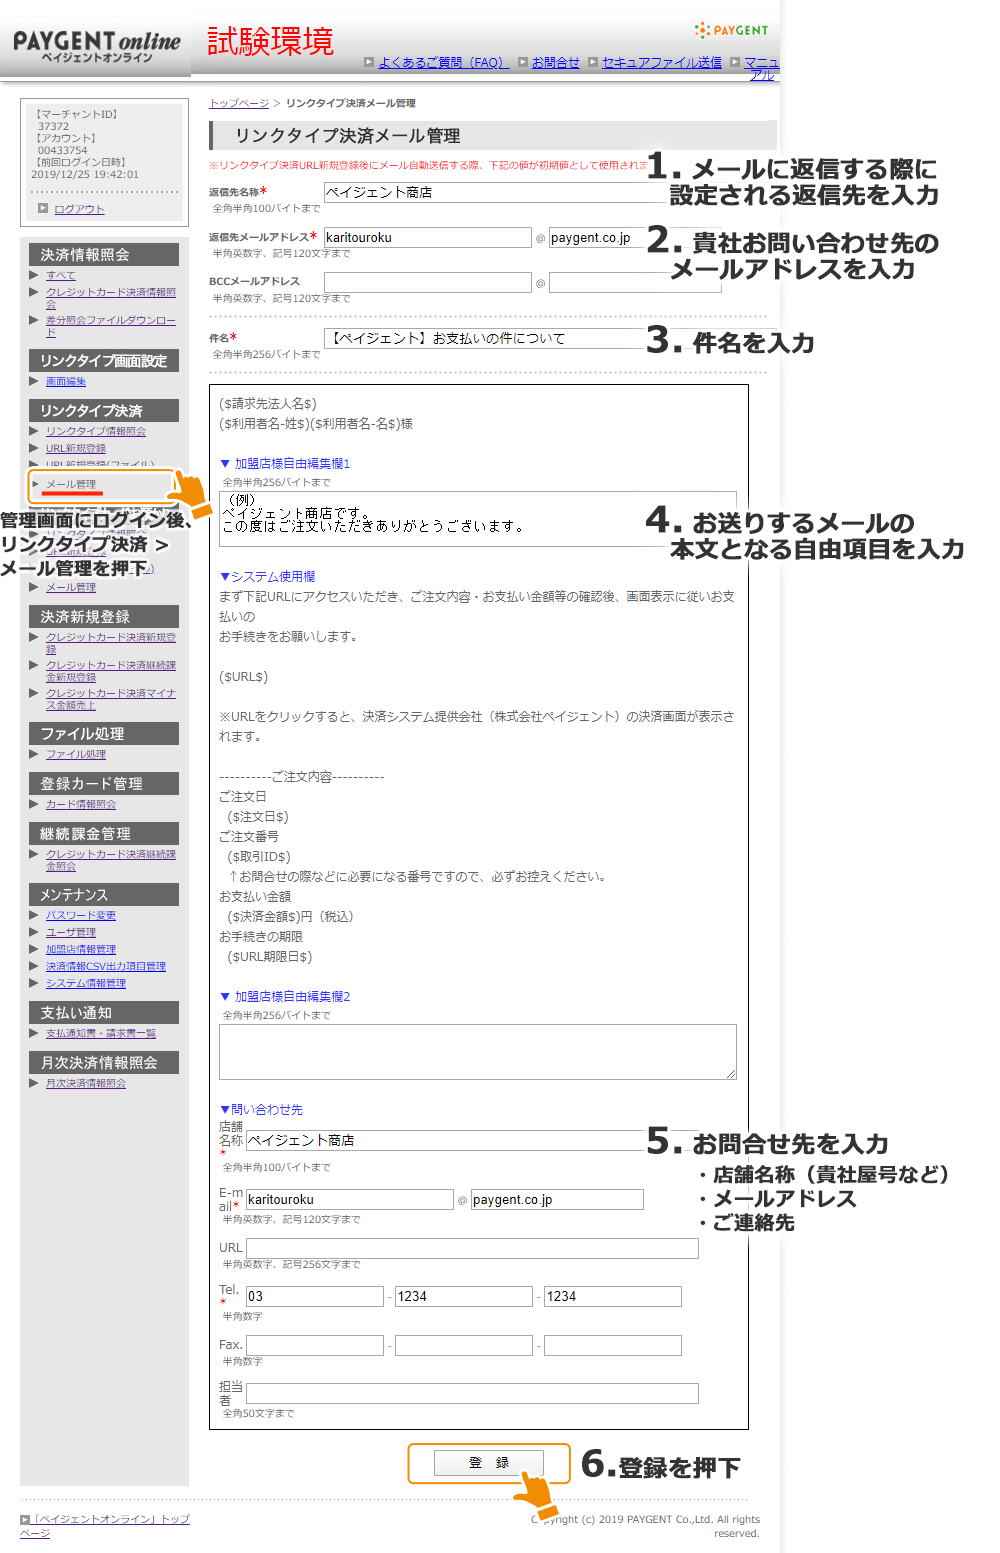Open the よくあるご質問 (FAQ) link
Viewport: 1000px width, 1553px height.
coord(444,62)
